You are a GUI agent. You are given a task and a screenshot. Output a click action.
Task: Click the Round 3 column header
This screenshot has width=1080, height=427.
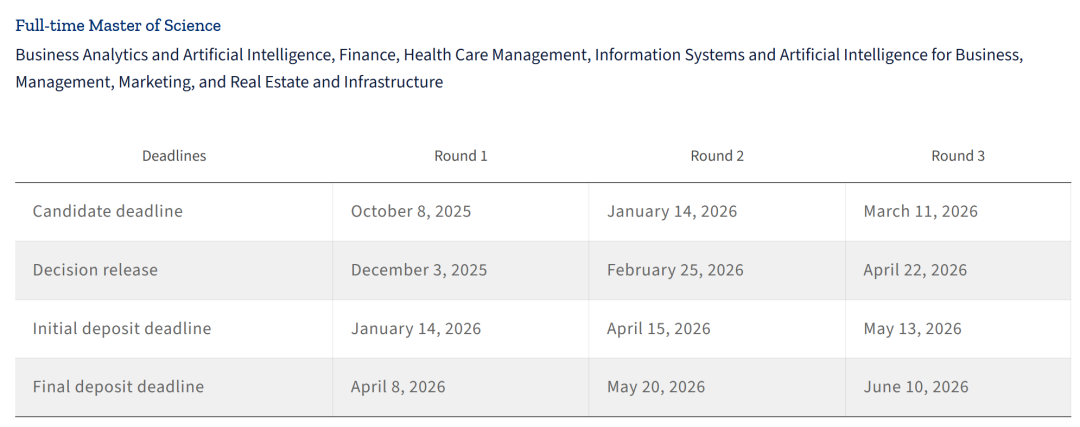click(x=958, y=156)
